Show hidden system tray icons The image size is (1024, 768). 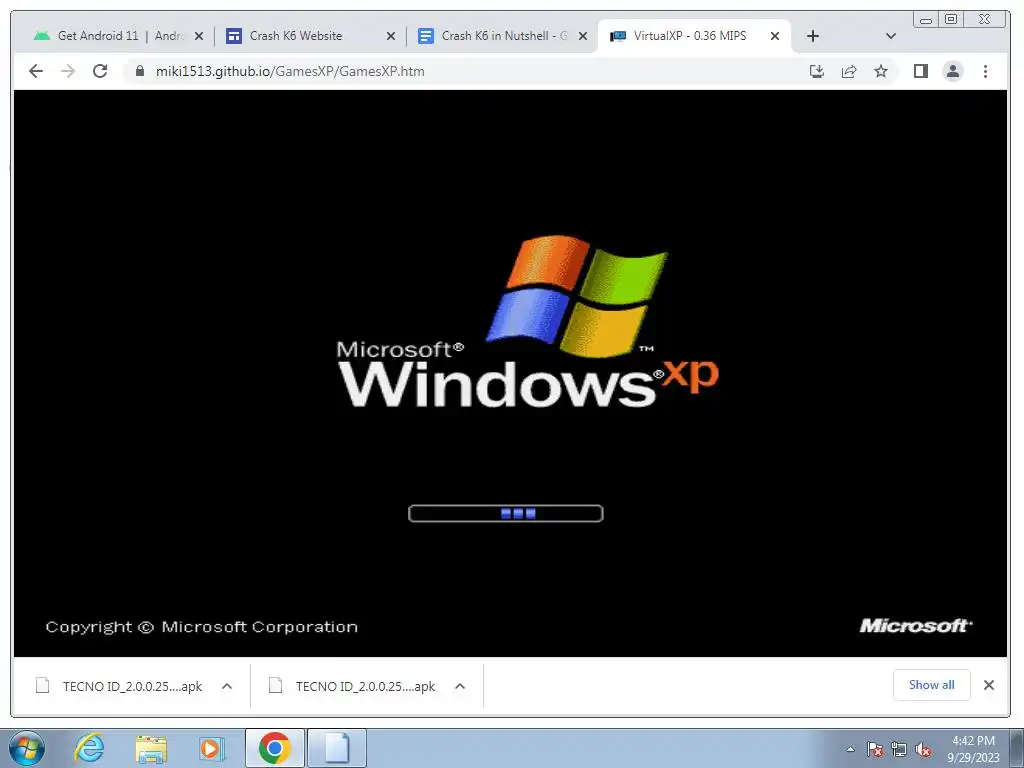coord(850,749)
